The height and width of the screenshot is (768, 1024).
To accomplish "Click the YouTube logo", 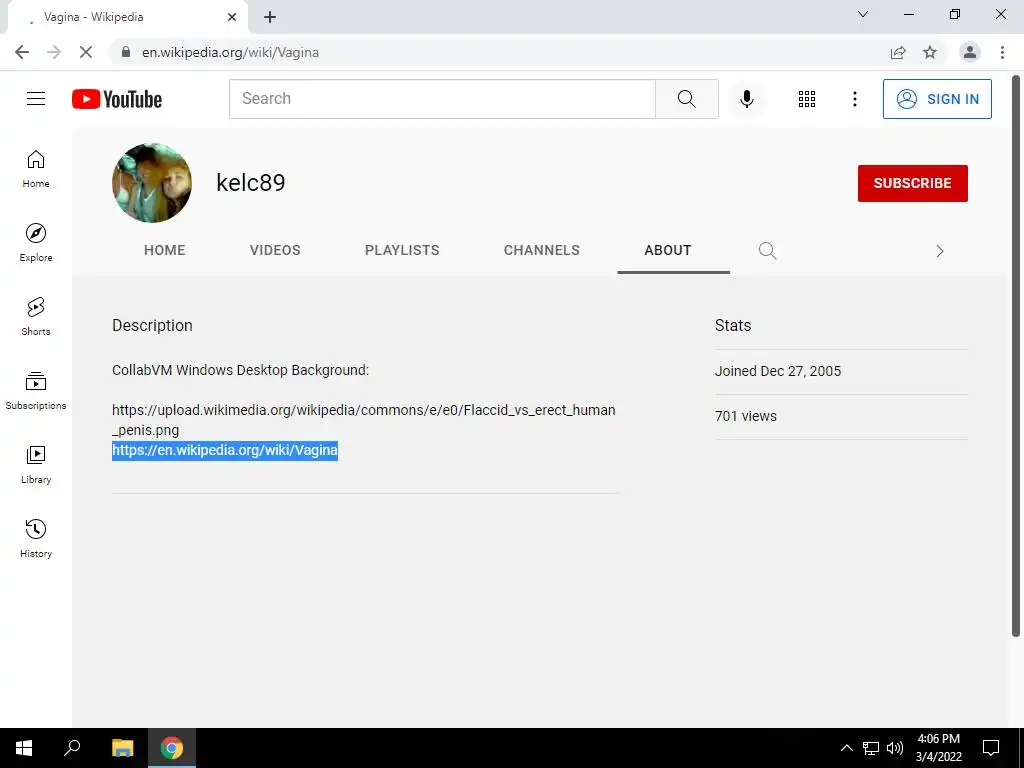I will pyautogui.click(x=117, y=99).
